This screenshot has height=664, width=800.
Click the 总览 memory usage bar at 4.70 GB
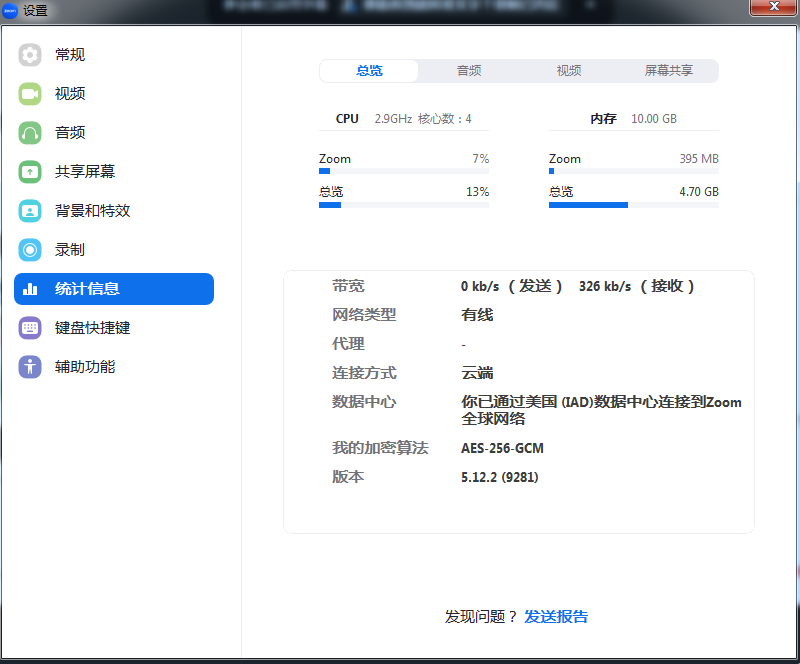pos(633,205)
